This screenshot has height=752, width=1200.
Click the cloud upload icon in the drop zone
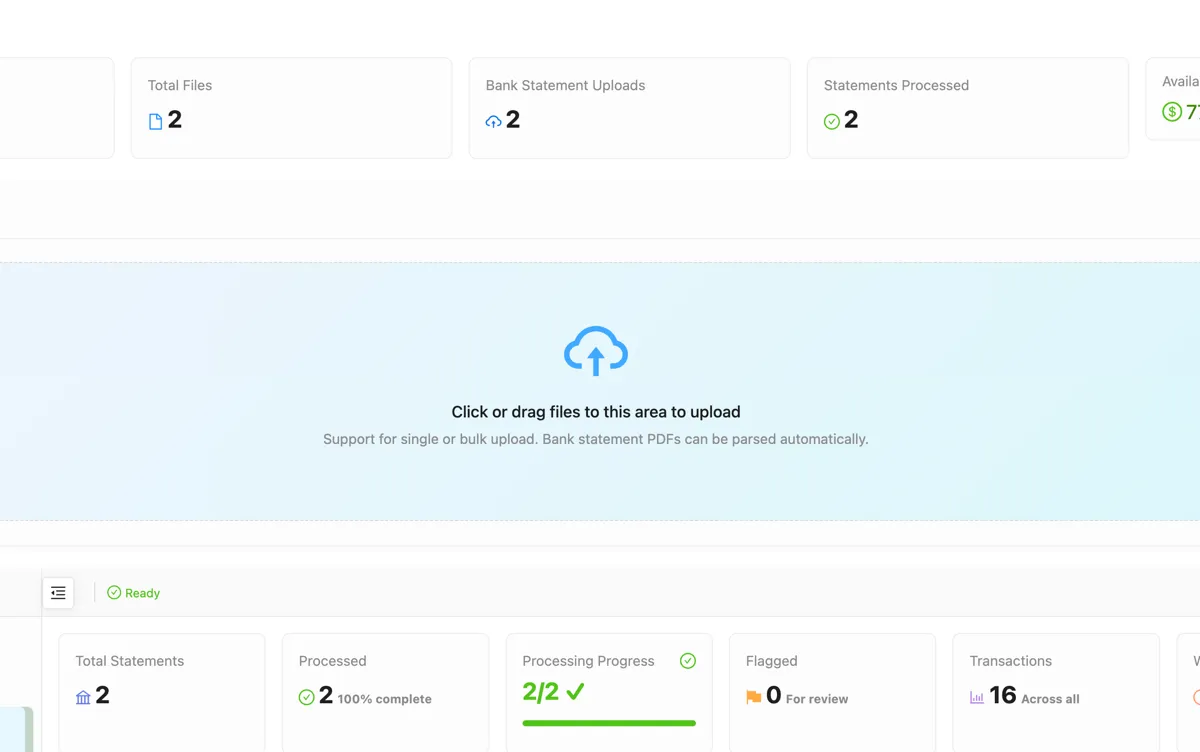(x=596, y=350)
